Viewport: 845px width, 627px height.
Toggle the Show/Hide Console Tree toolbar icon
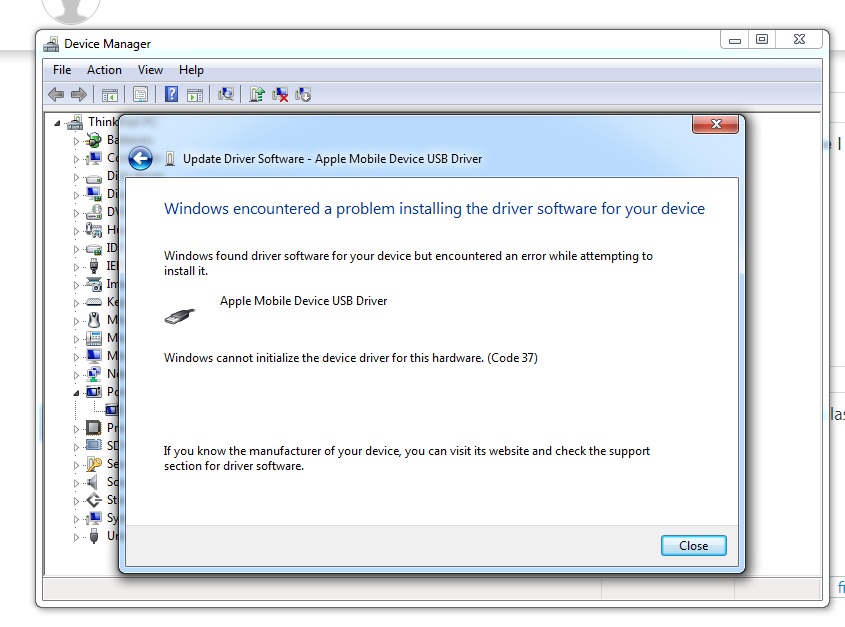click(x=109, y=95)
